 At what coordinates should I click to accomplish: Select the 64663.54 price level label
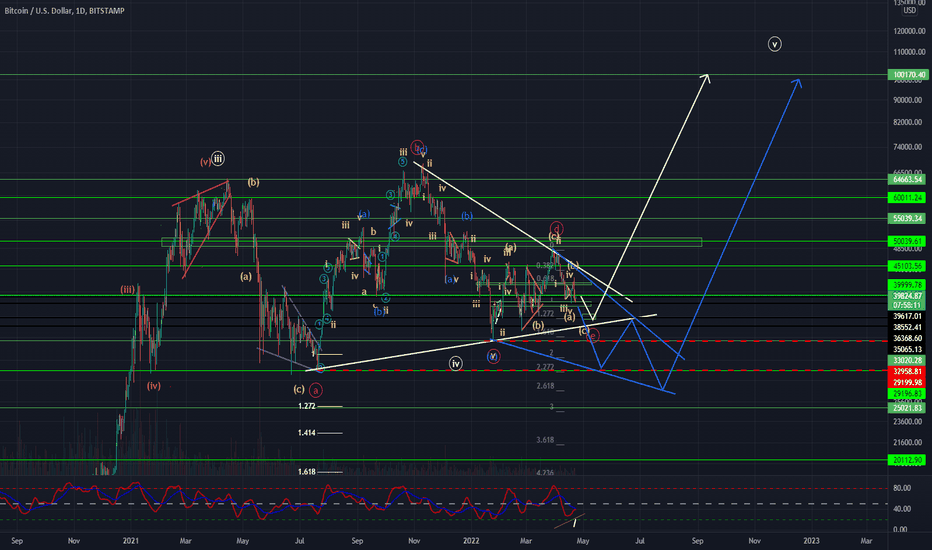[907, 179]
